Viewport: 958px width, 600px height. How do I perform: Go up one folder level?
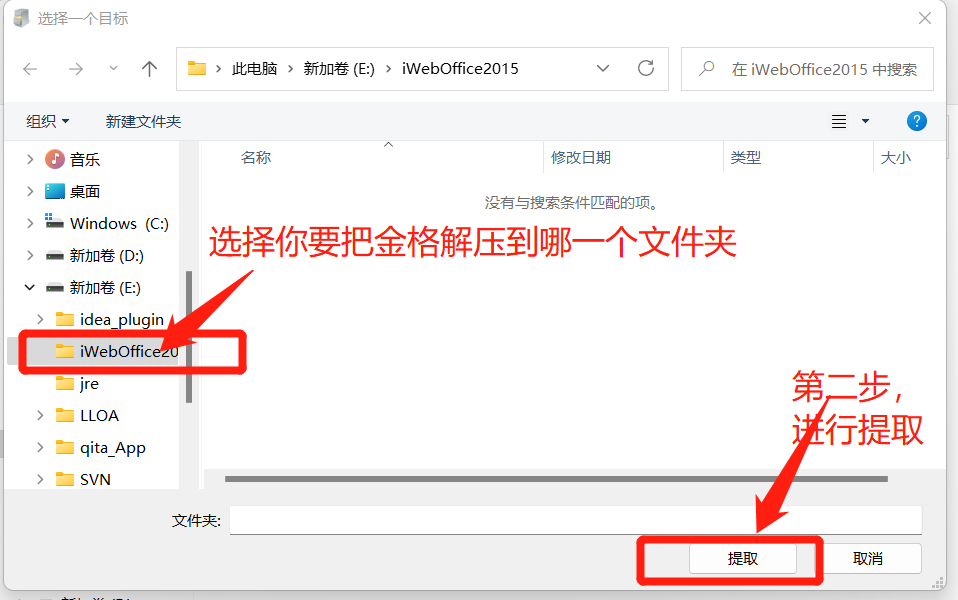[150, 69]
